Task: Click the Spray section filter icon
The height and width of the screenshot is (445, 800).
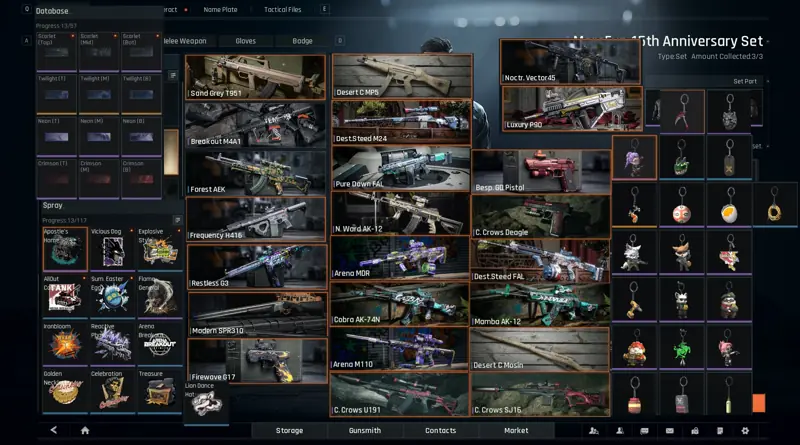Action: click(177, 220)
